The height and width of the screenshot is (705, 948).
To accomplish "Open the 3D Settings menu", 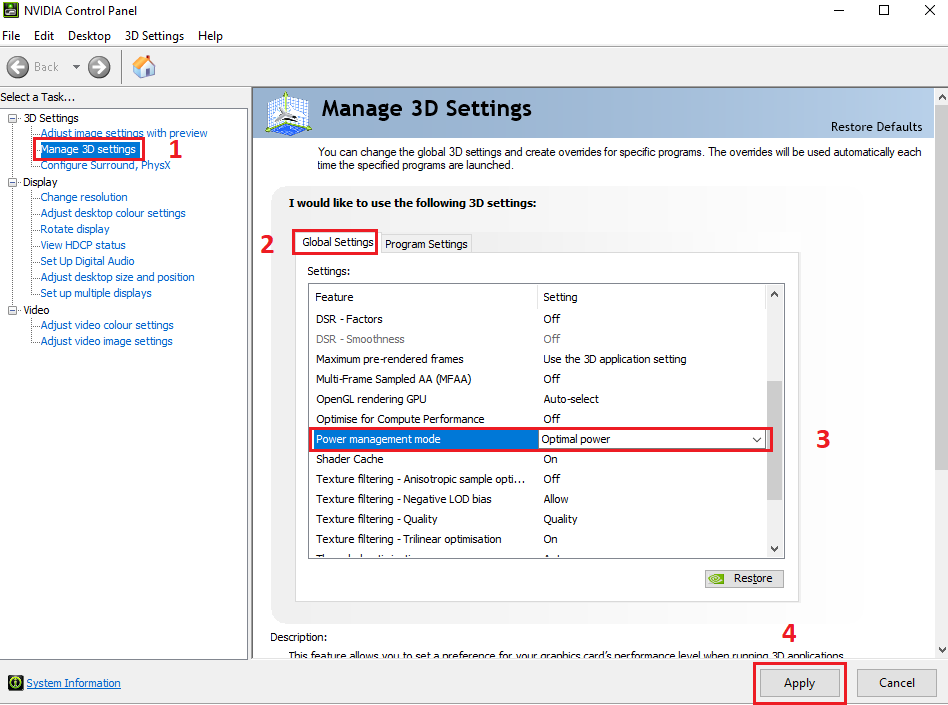I will pos(154,36).
